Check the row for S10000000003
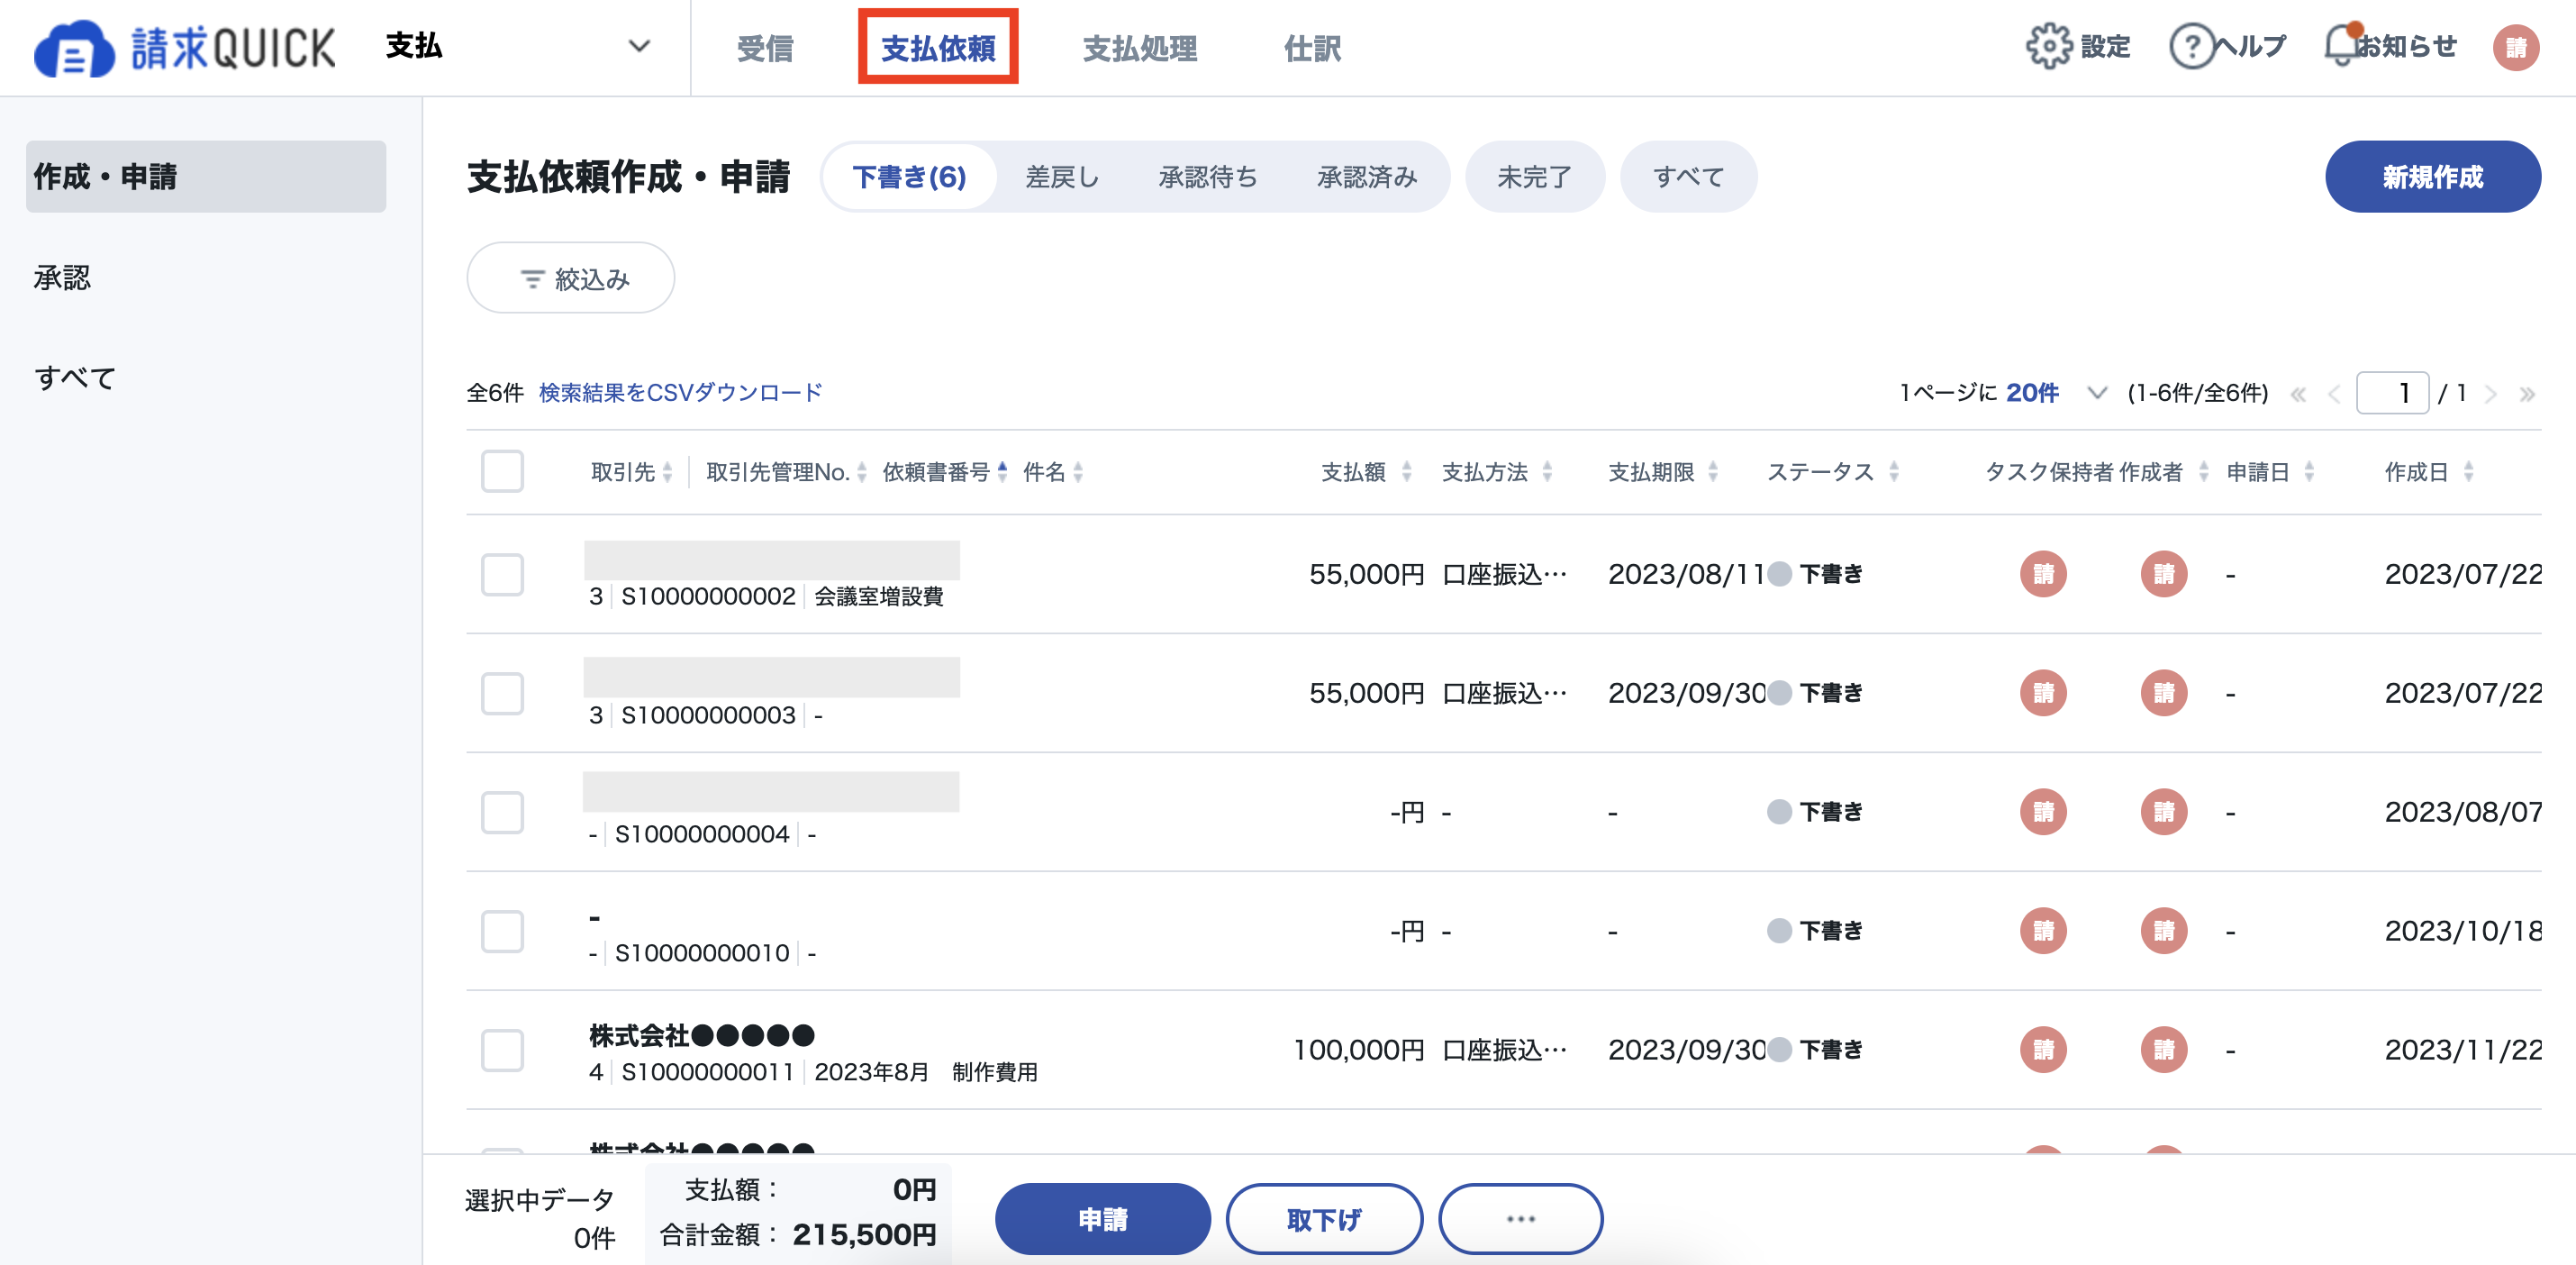 click(x=502, y=694)
